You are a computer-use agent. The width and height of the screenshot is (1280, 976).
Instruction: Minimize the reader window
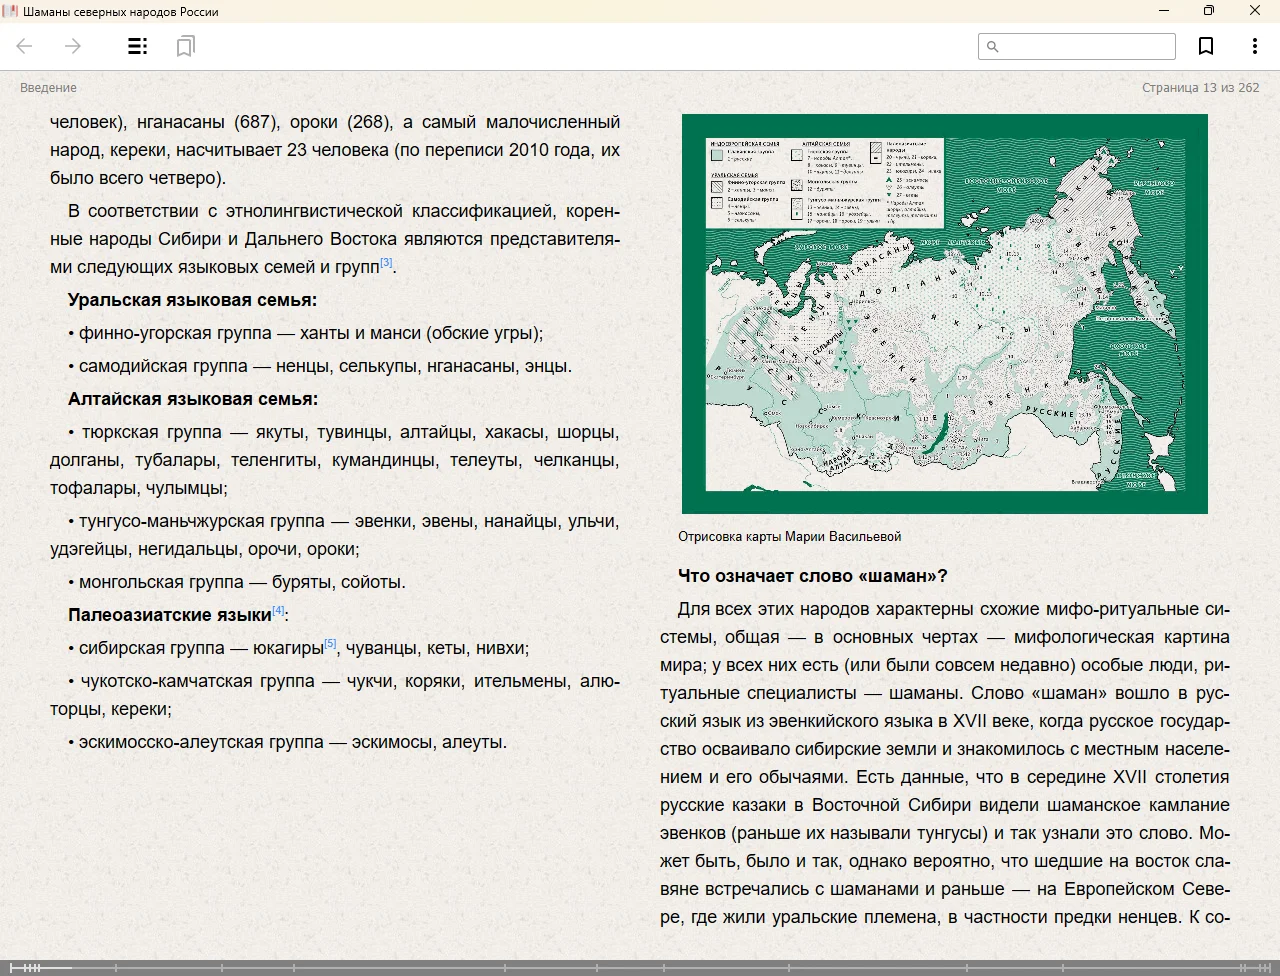[1164, 11]
